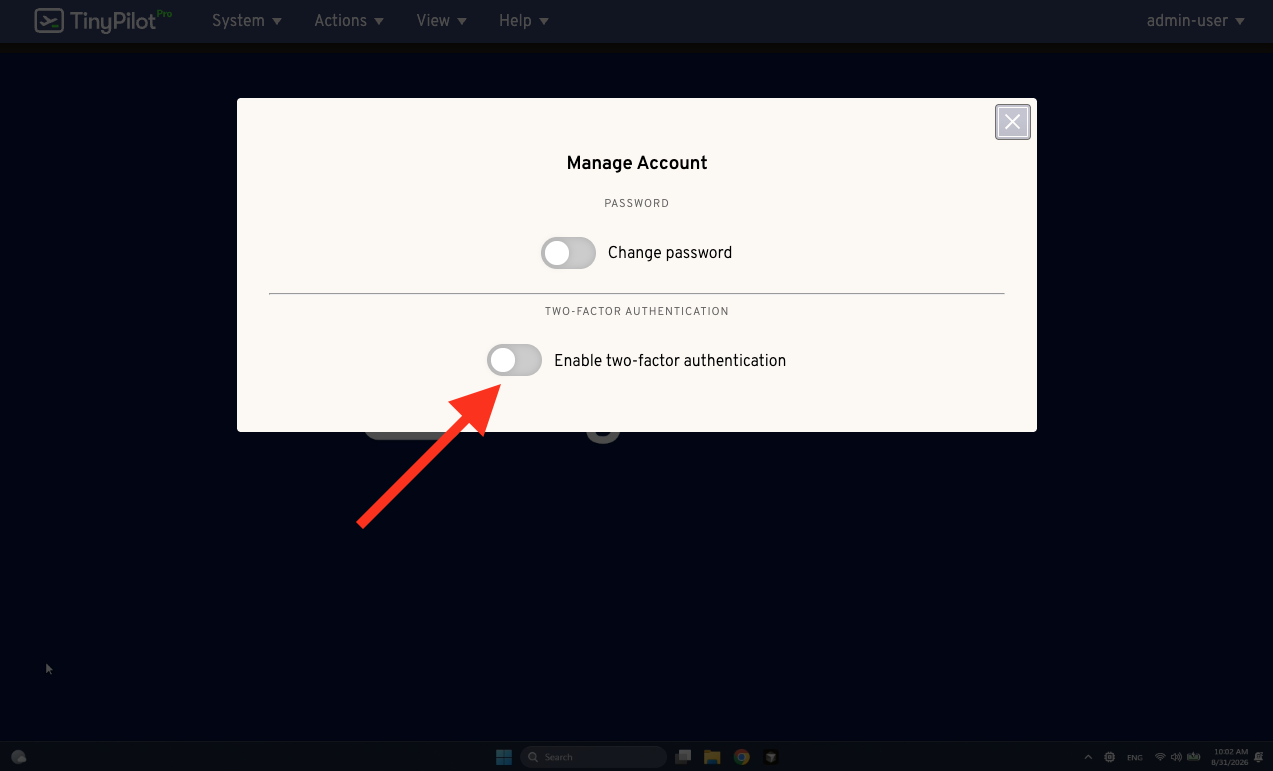Screen dimensions: 1273x771
Task: Open the admin-user account dropdown
Action: coord(1195,20)
